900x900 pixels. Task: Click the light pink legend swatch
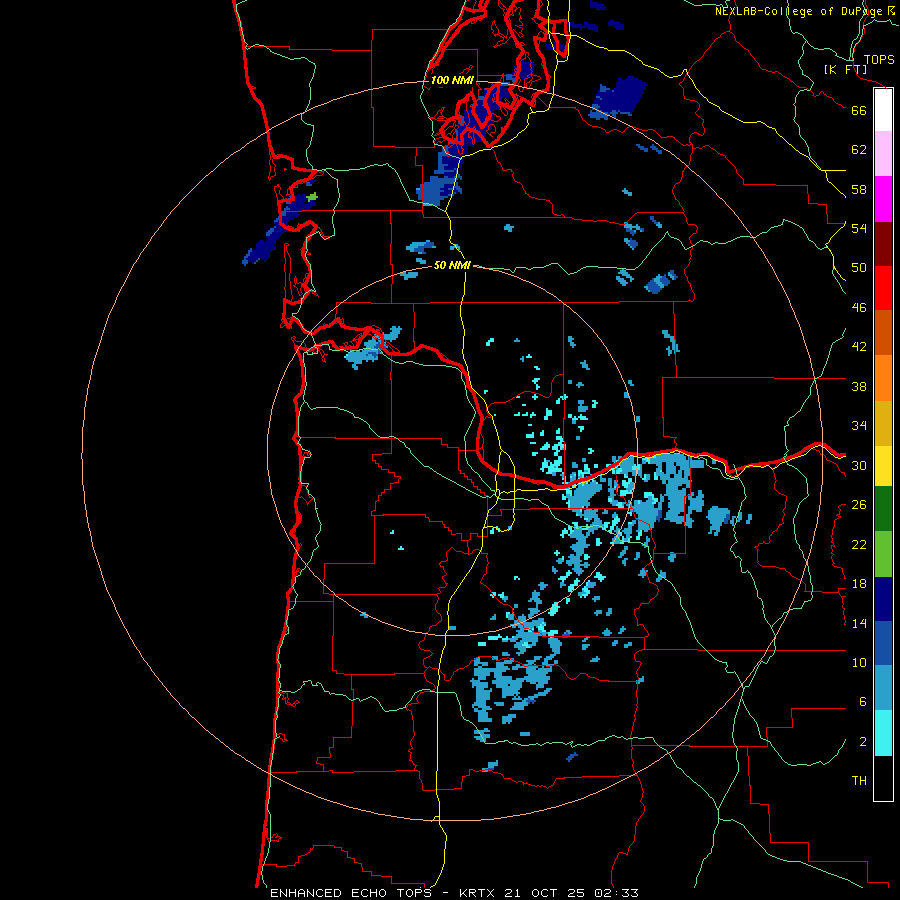pos(883,154)
